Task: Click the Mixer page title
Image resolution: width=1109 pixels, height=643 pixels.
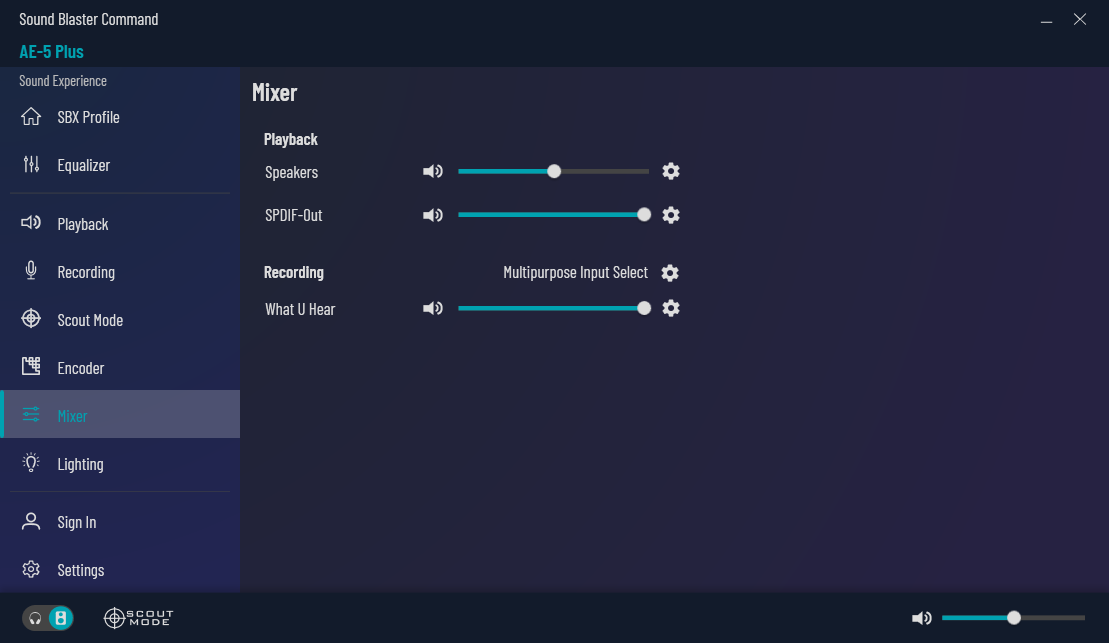Action: pos(274,93)
